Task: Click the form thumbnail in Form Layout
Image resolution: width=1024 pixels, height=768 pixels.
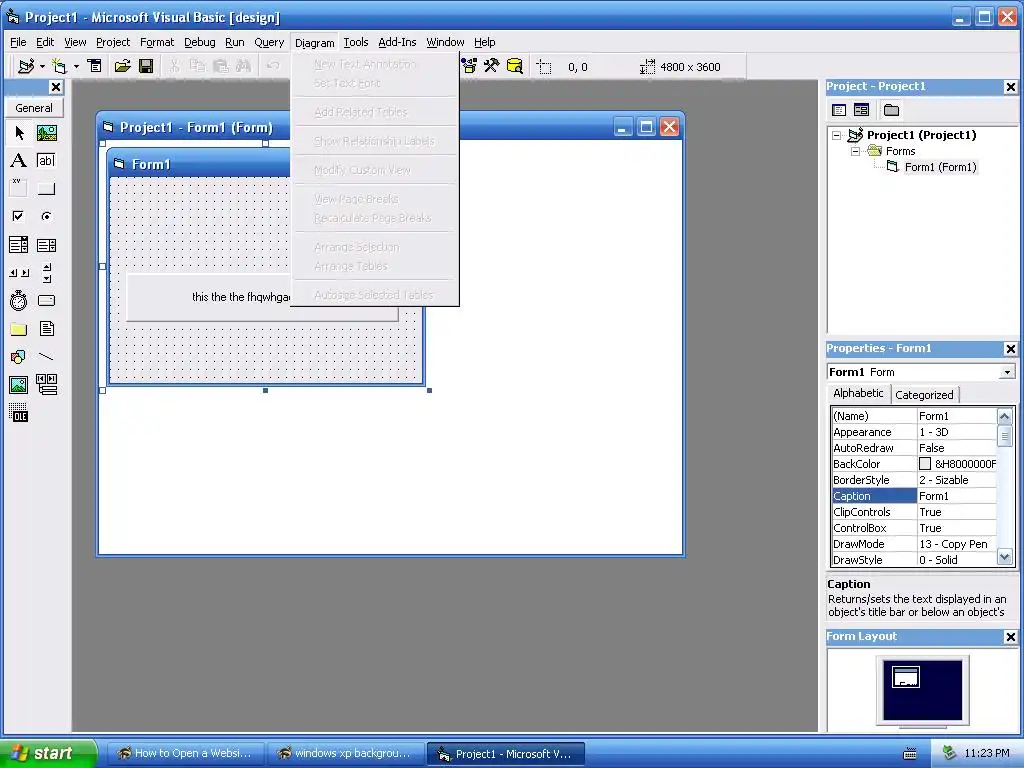Action: pyautogui.click(x=906, y=677)
